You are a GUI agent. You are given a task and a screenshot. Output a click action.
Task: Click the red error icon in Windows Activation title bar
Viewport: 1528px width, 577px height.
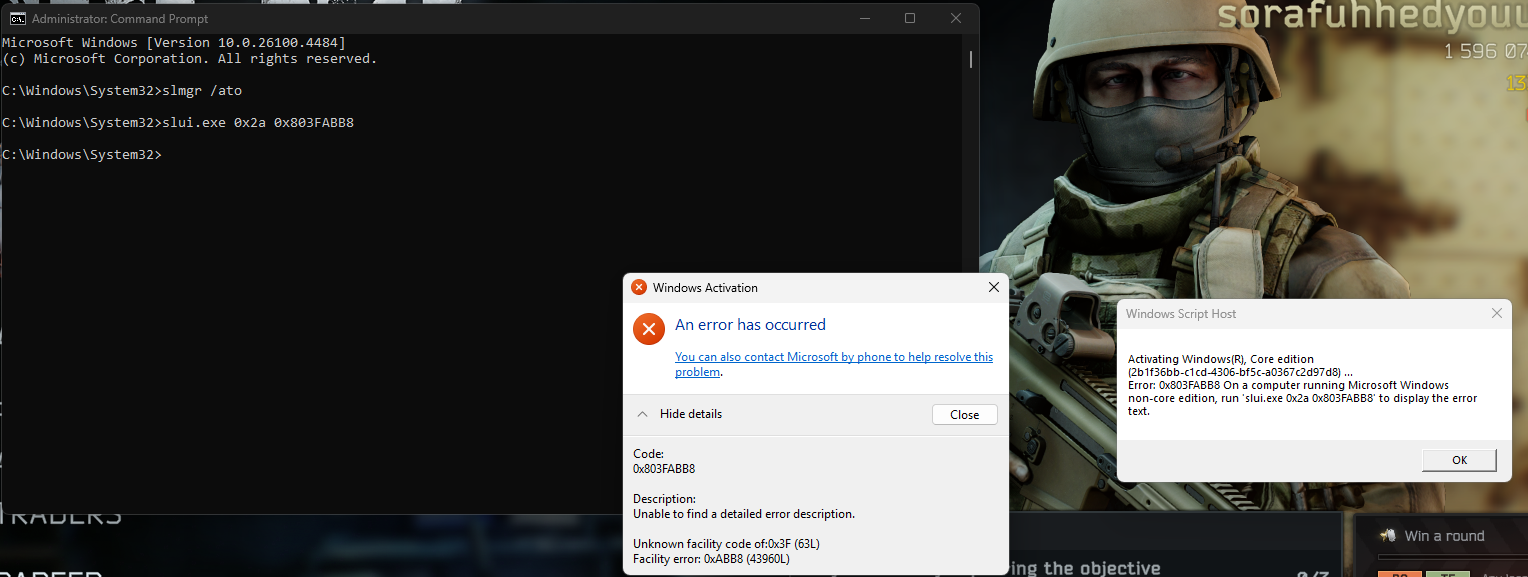[639, 287]
